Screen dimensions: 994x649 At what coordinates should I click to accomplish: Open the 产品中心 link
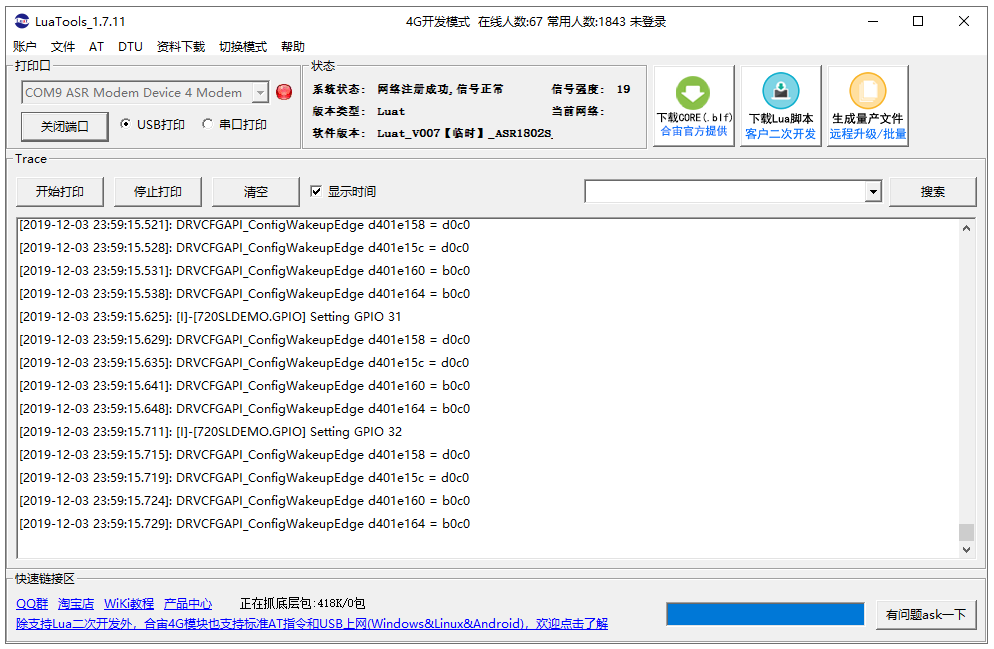pyautogui.click(x=188, y=603)
